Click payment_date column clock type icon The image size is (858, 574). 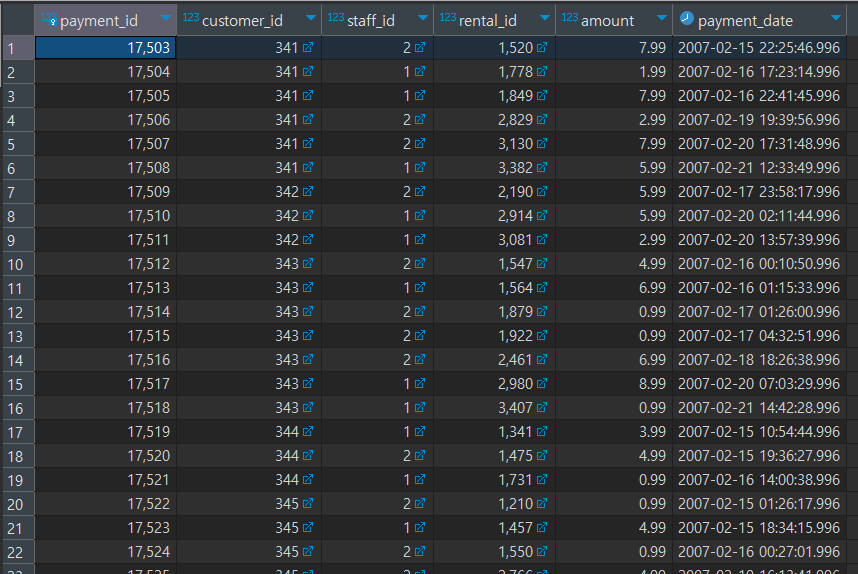[686, 19]
